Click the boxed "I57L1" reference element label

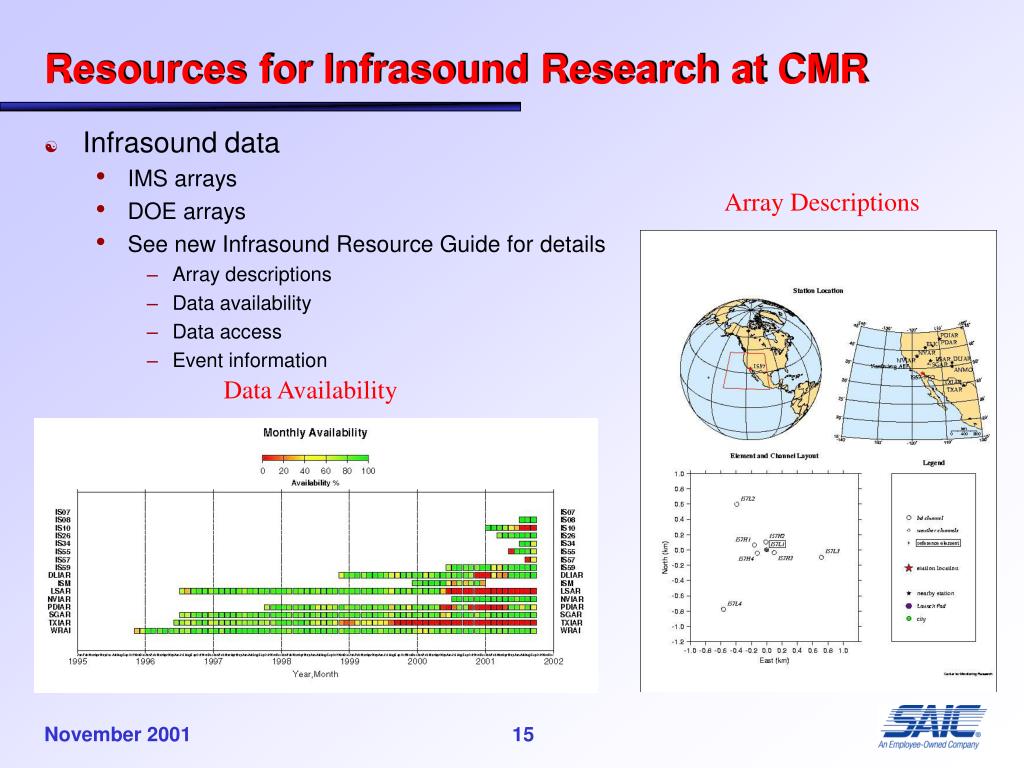[777, 543]
